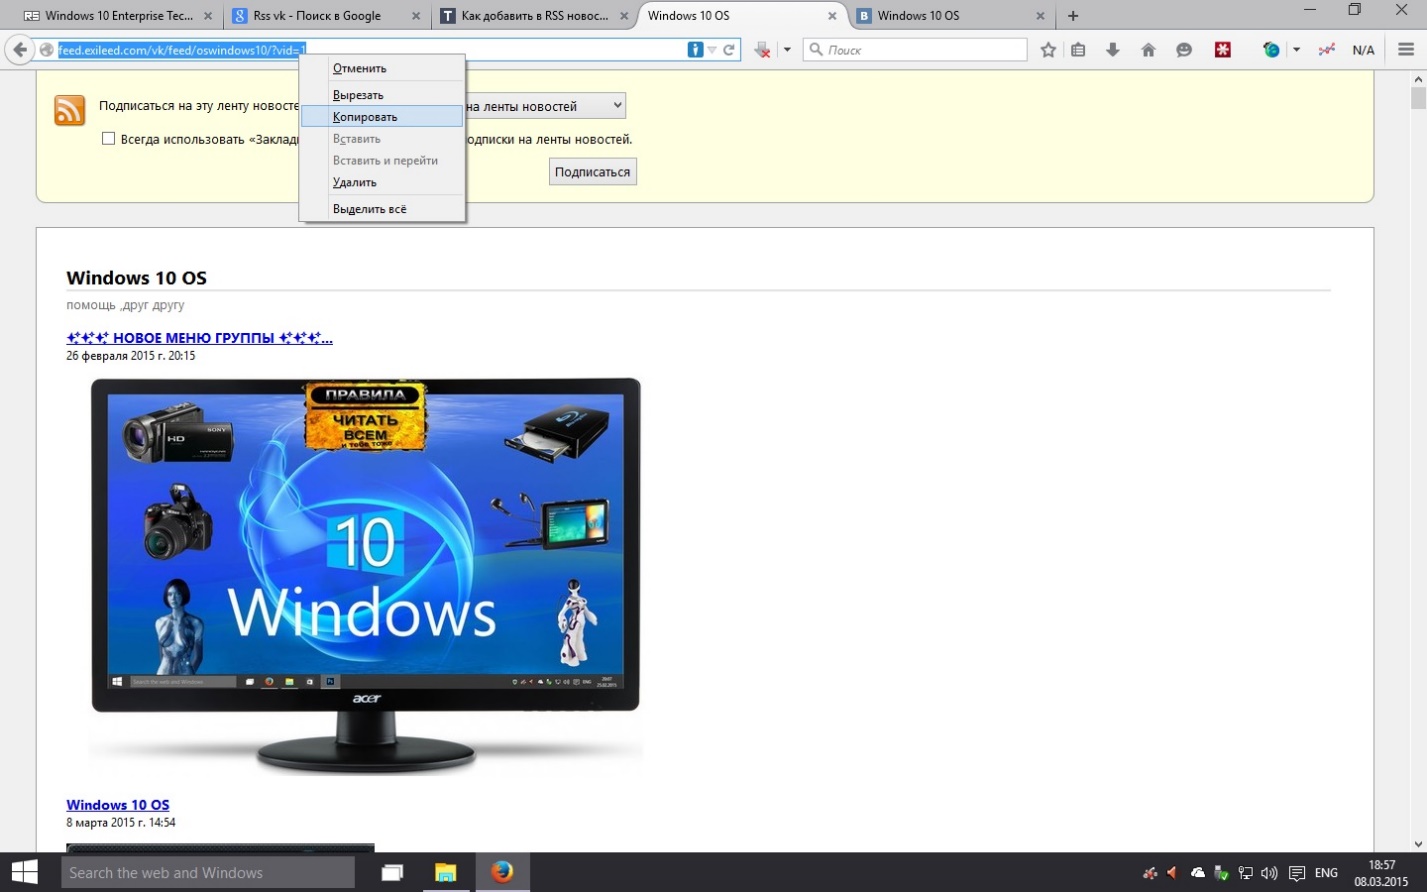Open the Downloads arrow icon
The height and width of the screenshot is (892, 1427).
point(1112,50)
